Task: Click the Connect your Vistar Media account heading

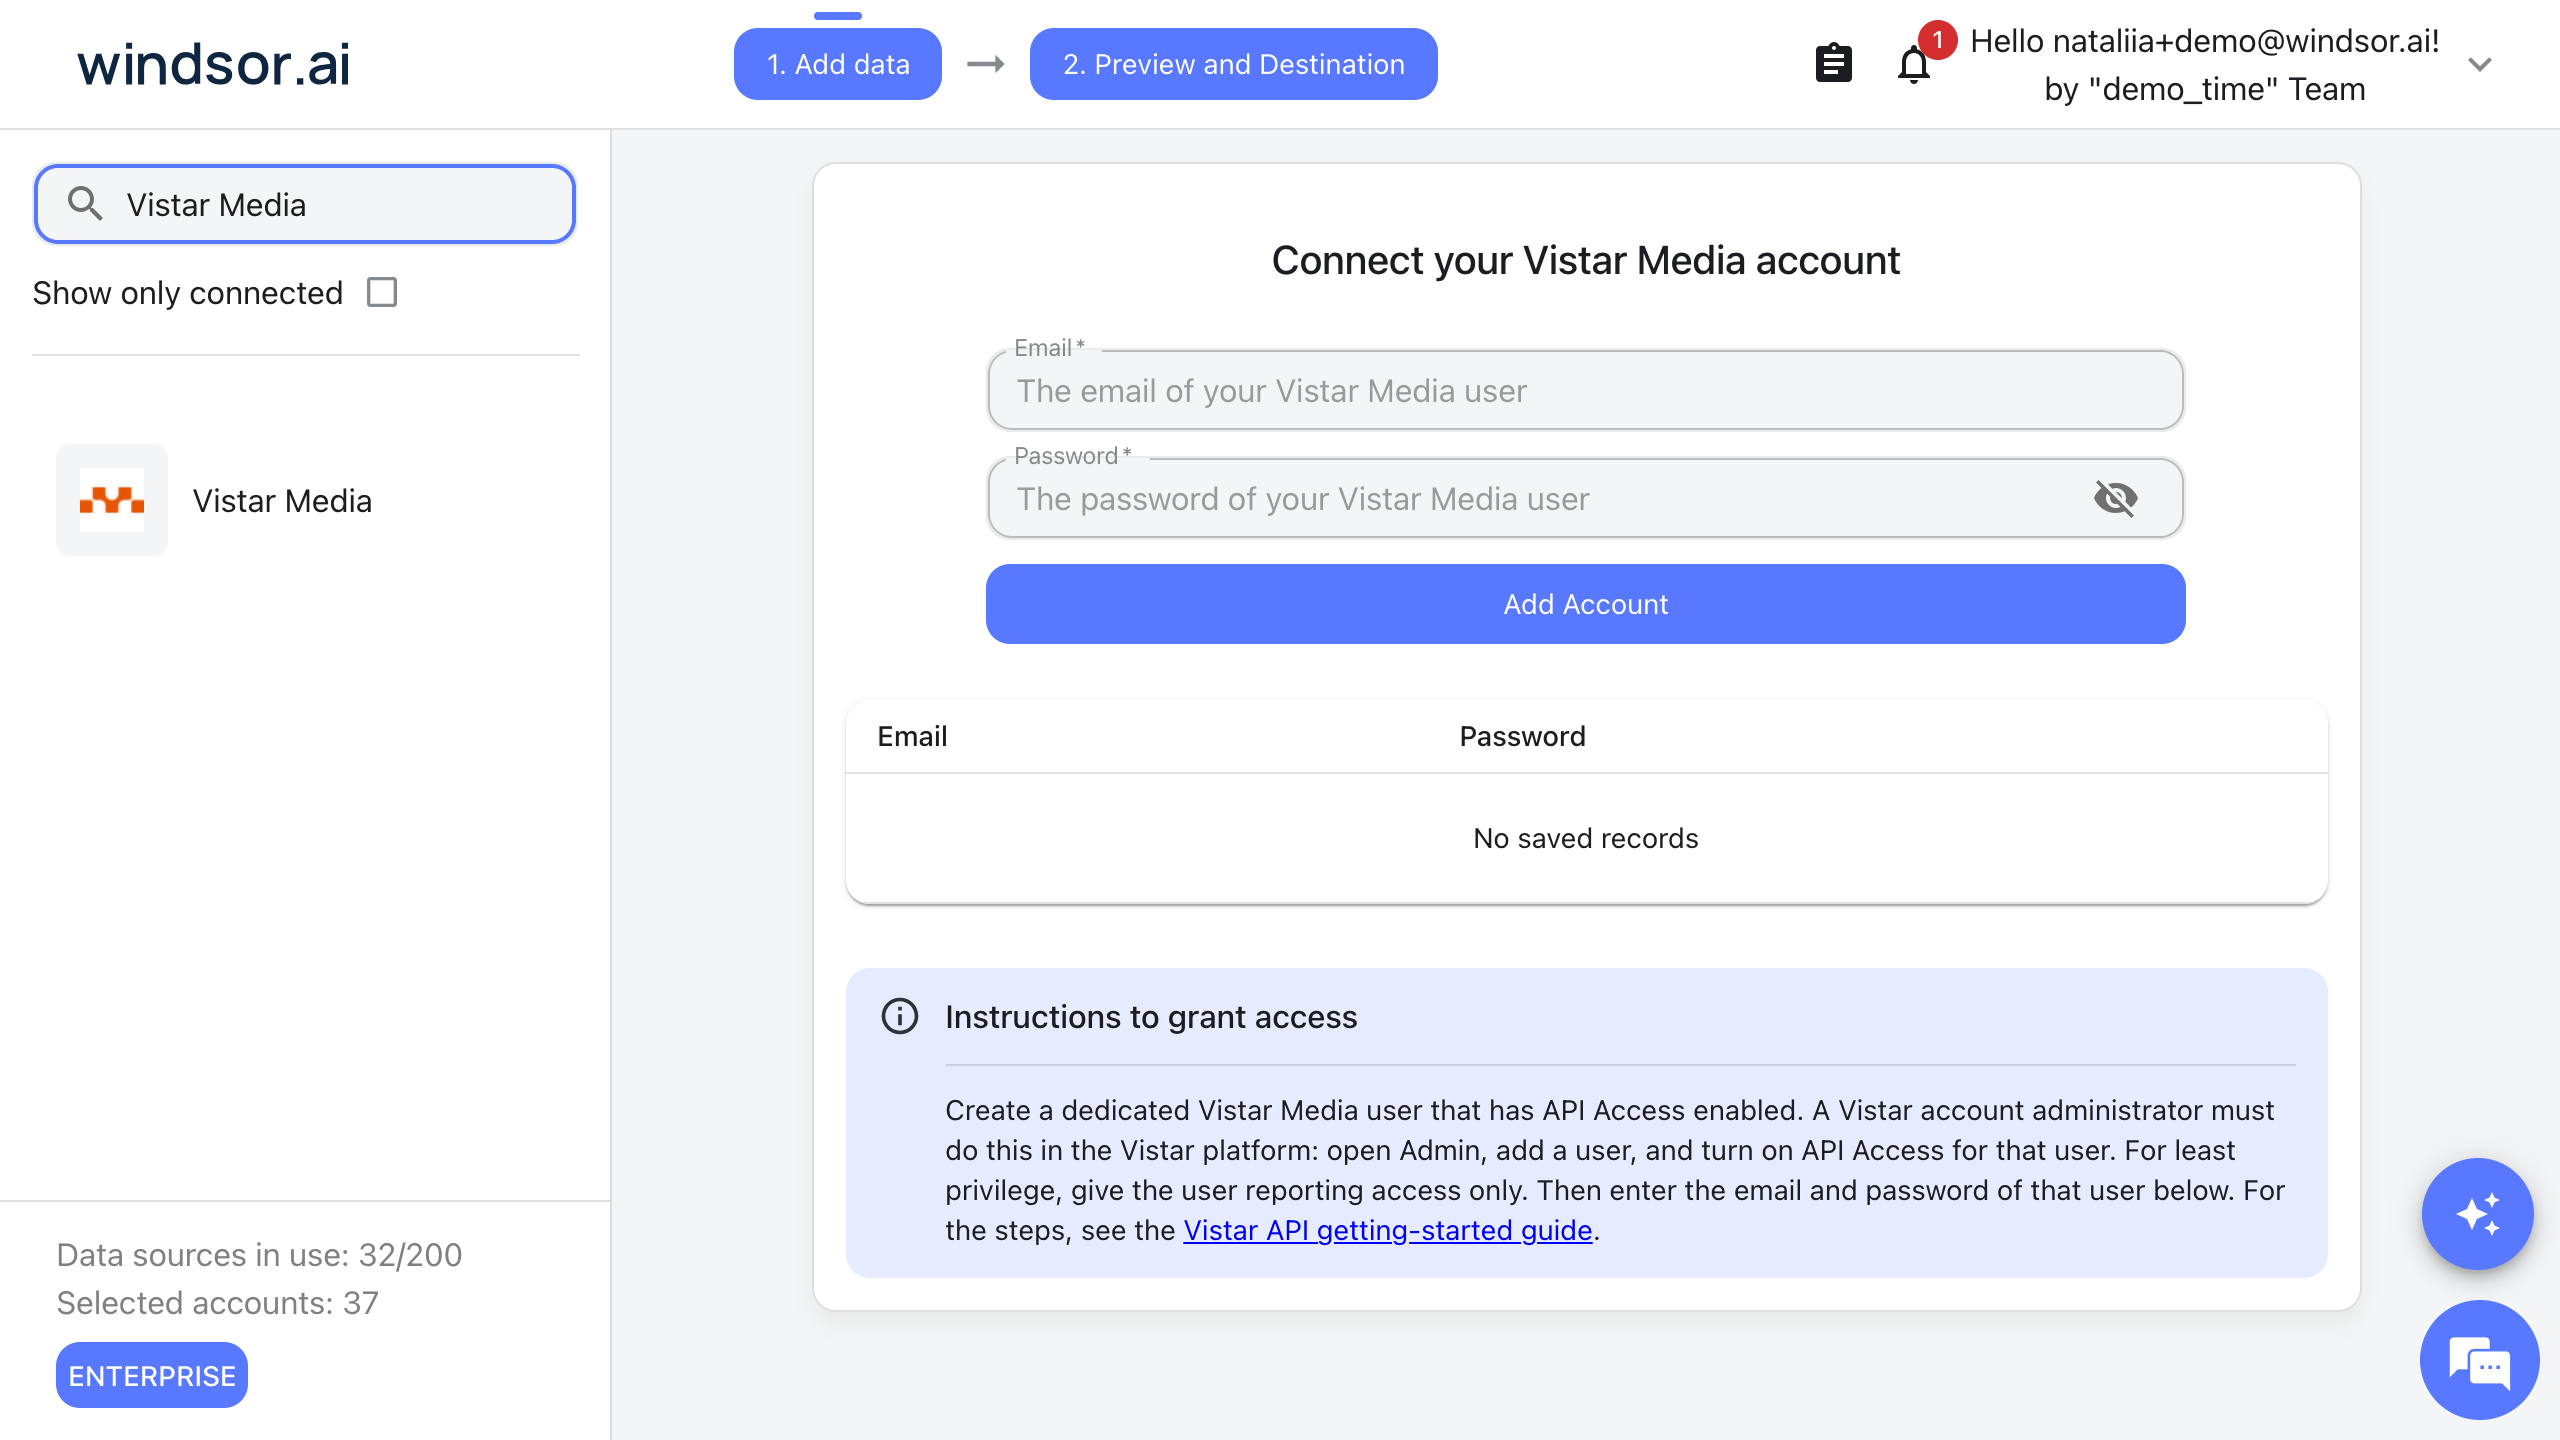Action: click(x=1586, y=260)
